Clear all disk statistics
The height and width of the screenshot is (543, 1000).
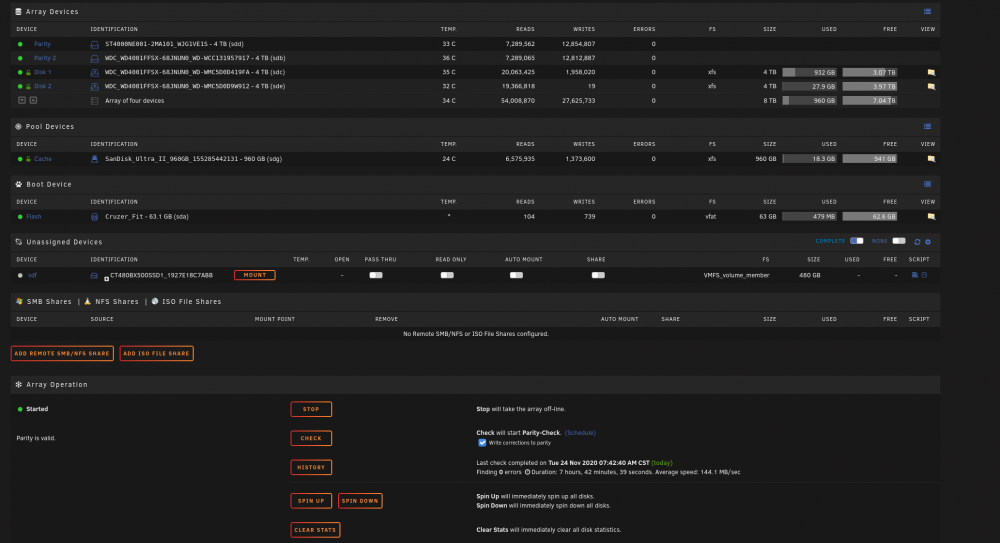tap(315, 530)
